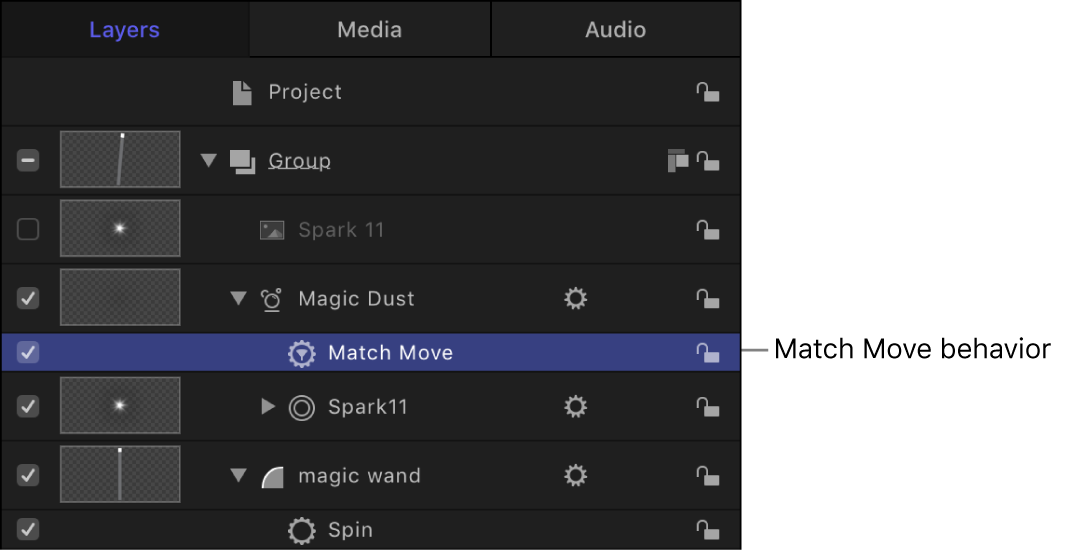Click the Group isolate icon next to lock
The width and height of the screenshot is (1067, 551).
(678, 161)
